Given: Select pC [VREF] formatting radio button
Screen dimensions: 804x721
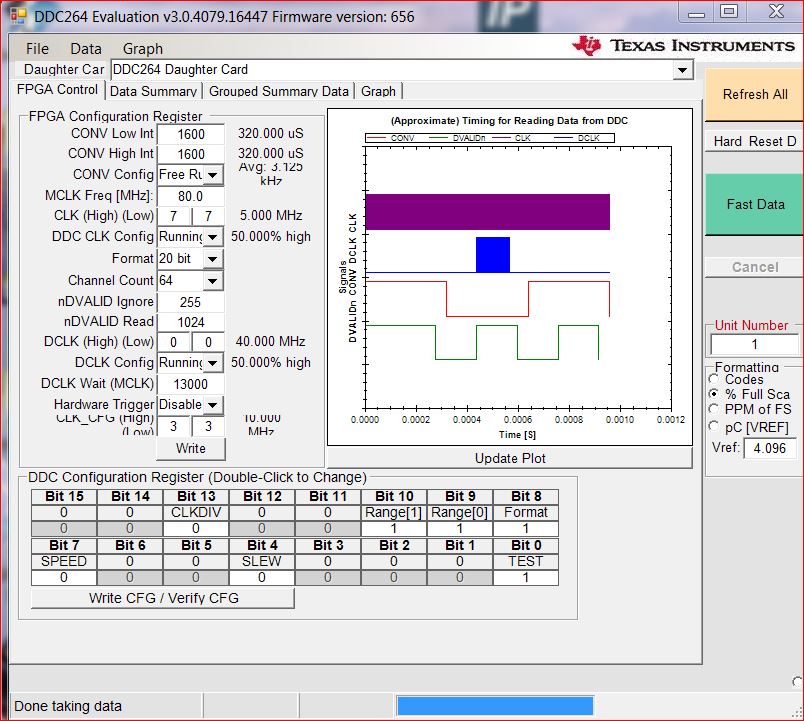Looking at the screenshot, I should [713, 426].
